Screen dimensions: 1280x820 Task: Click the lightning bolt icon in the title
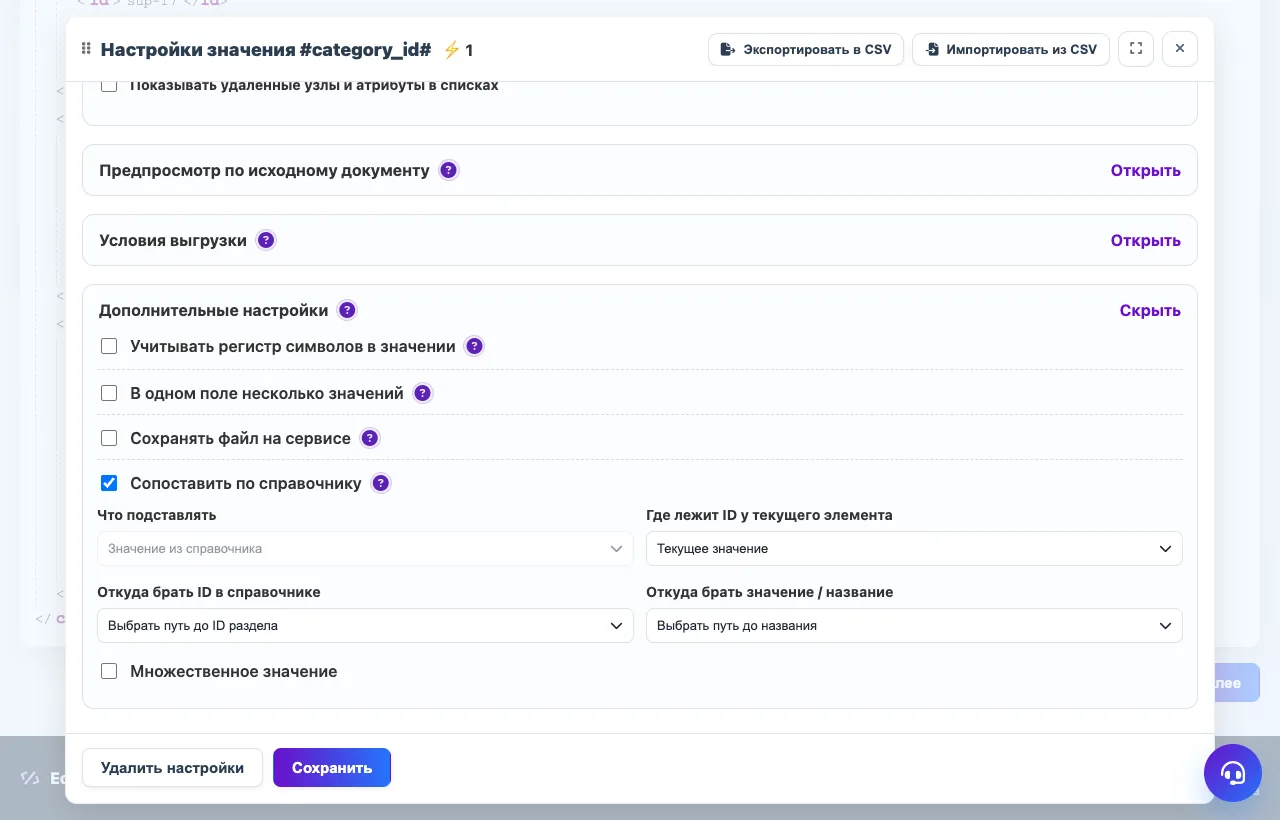pyautogui.click(x=451, y=49)
